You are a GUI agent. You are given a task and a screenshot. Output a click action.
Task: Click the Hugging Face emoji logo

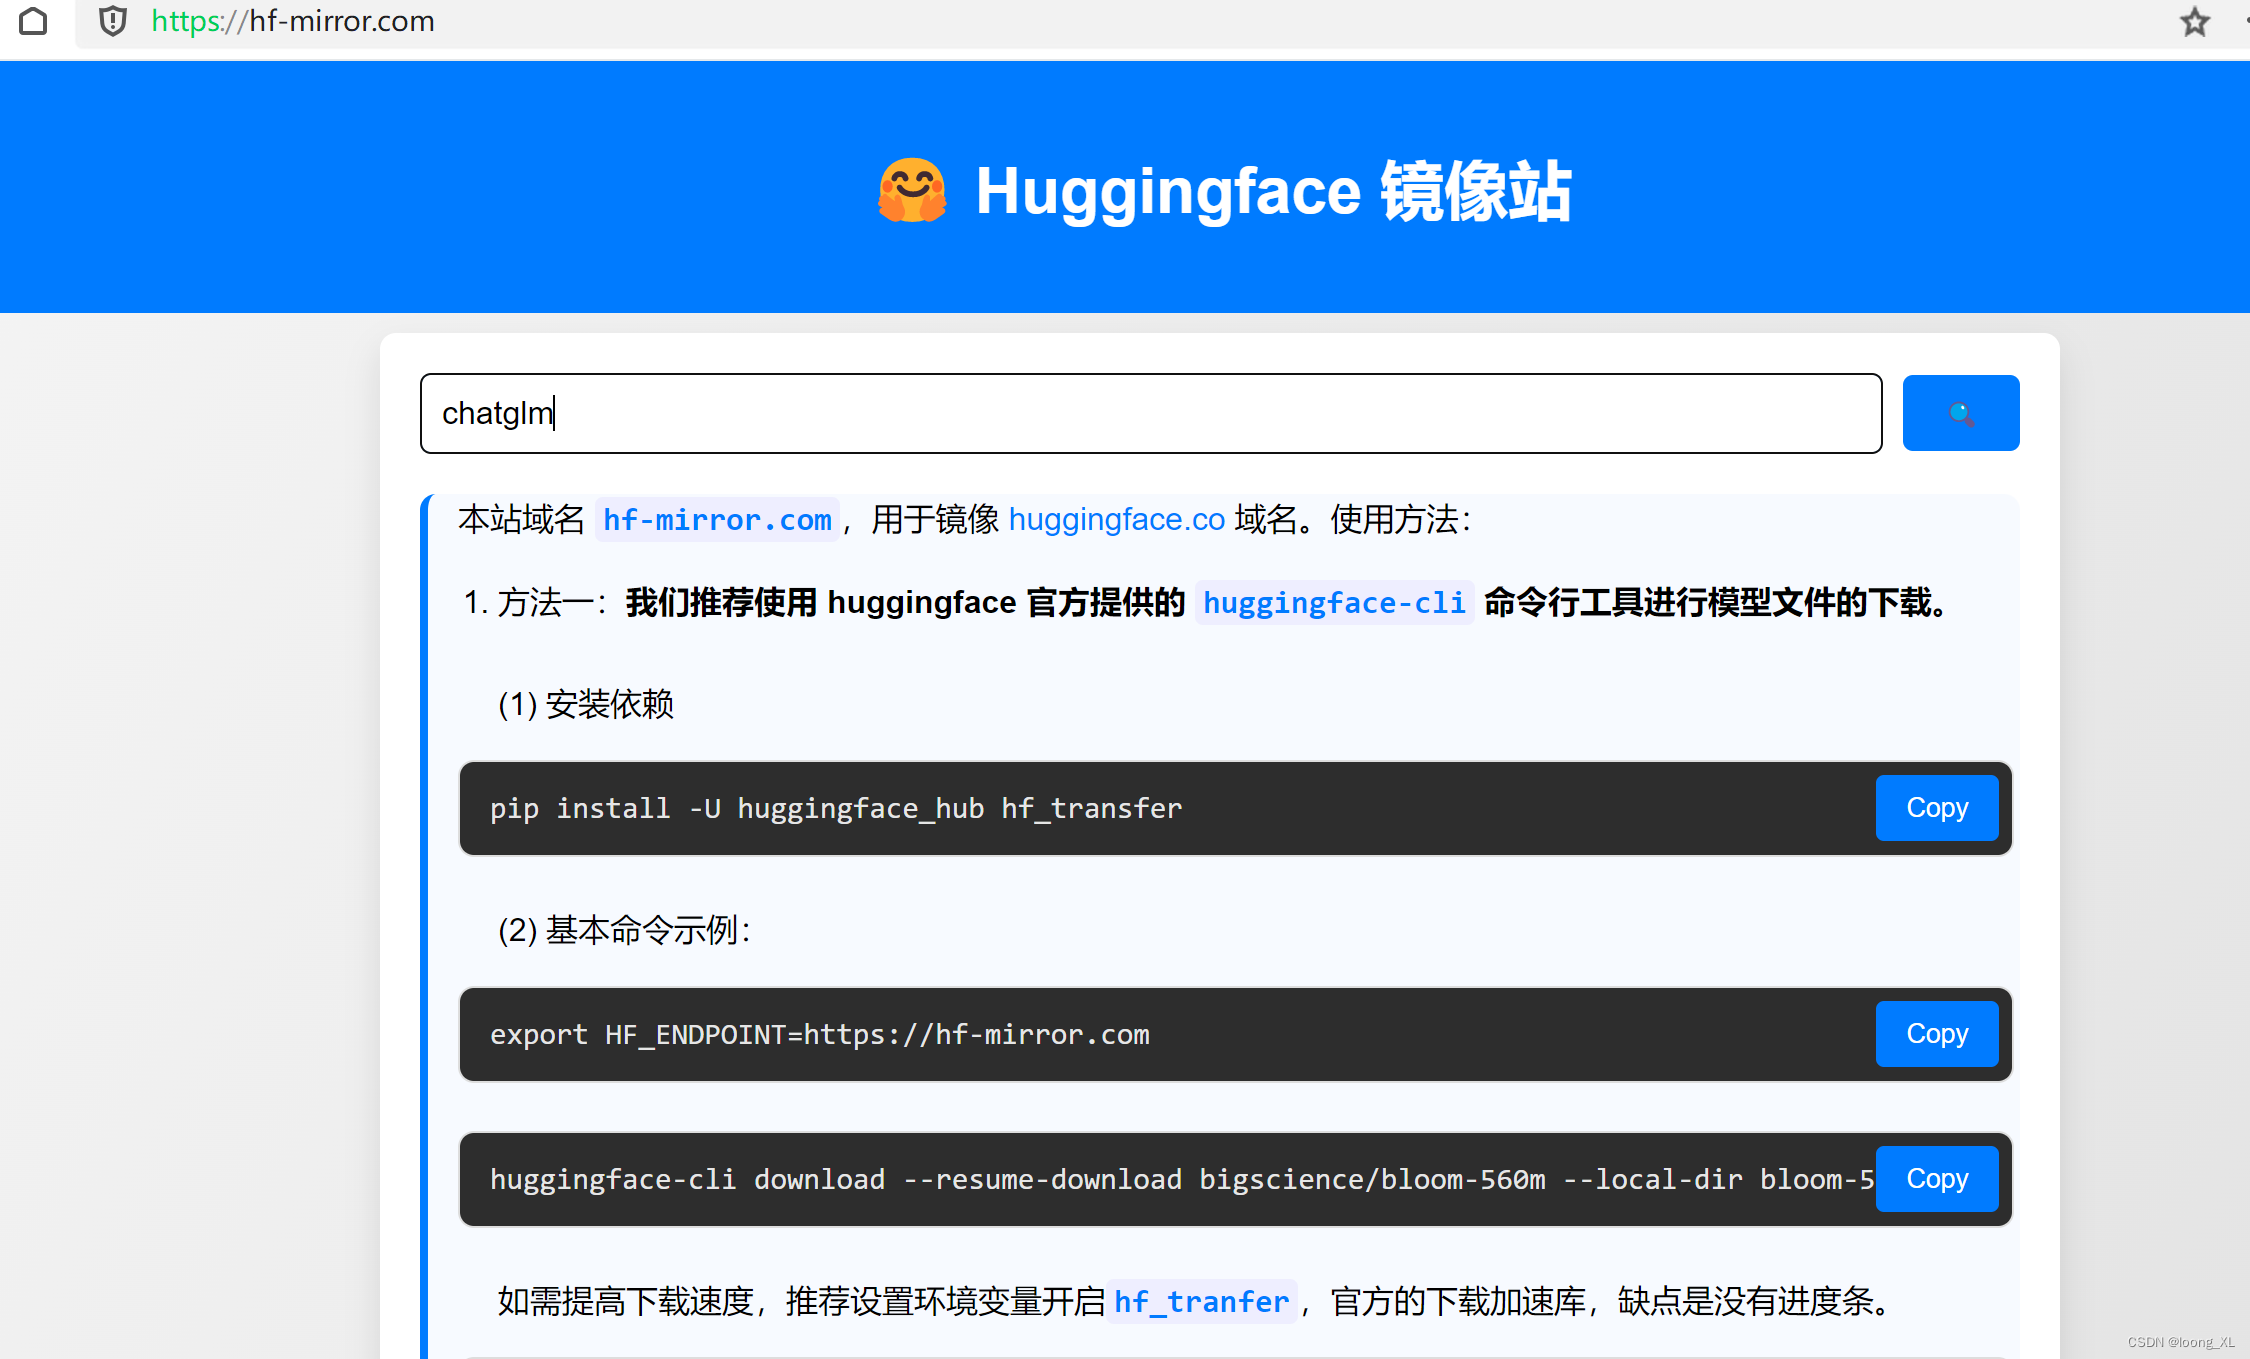coord(911,190)
